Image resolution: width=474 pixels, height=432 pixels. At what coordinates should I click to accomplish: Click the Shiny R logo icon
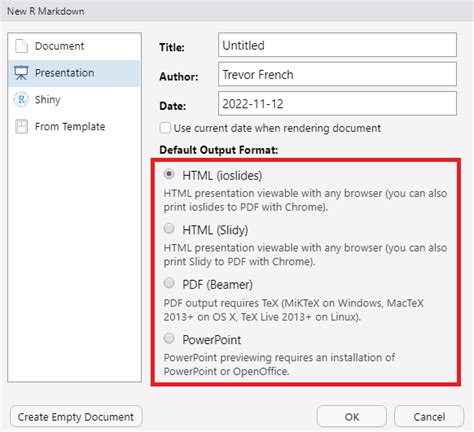pyautogui.click(x=21, y=99)
